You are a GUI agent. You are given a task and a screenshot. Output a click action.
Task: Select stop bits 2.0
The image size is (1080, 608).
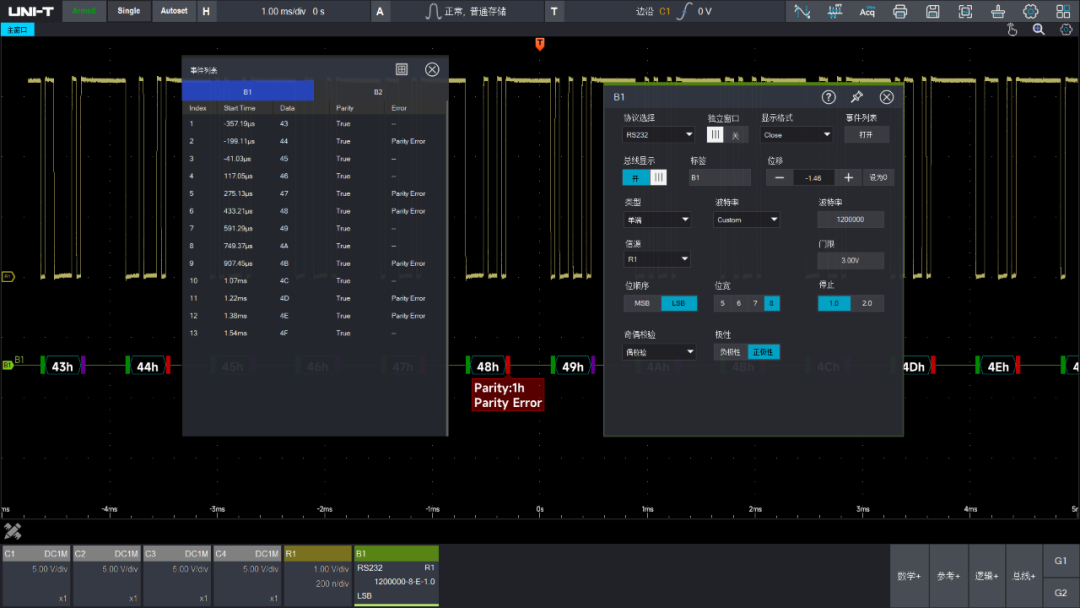pos(866,303)
